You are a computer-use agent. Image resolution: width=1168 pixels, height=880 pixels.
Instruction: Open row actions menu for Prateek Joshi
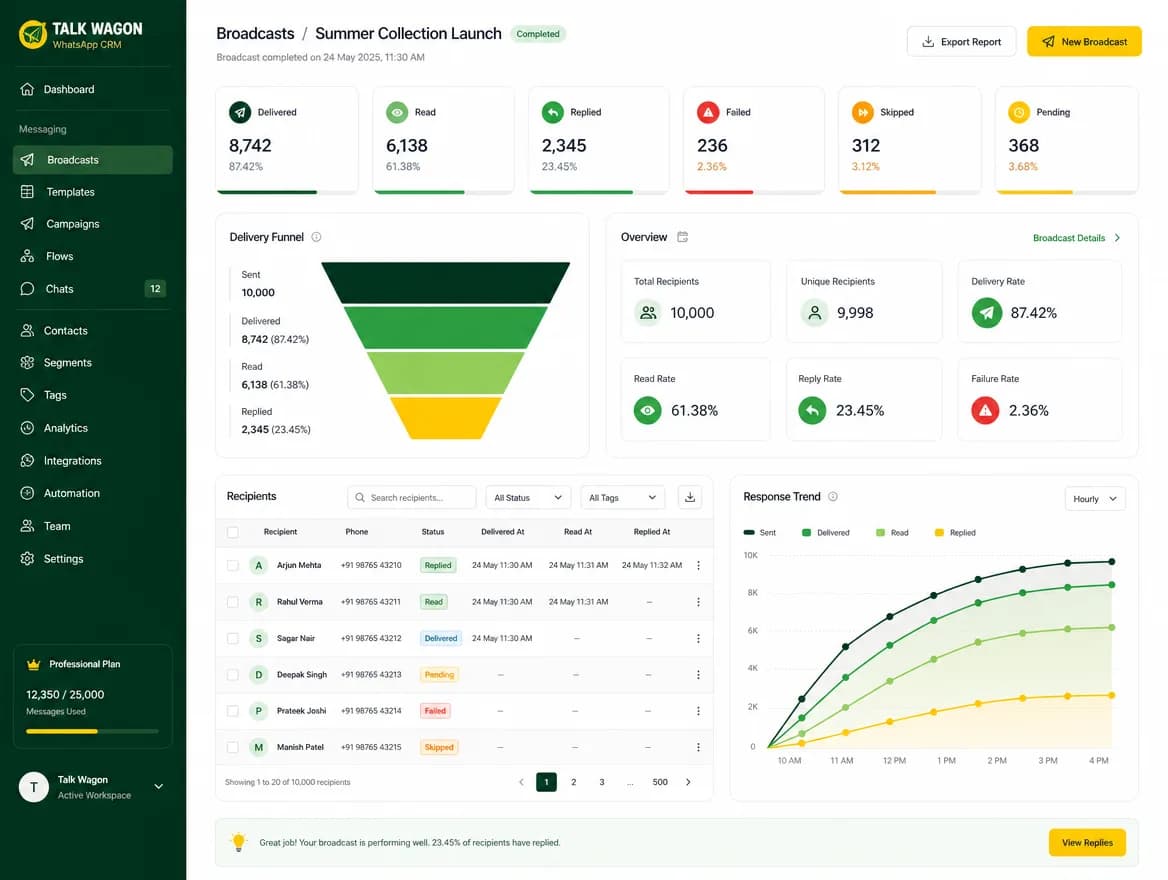[698, 711]
